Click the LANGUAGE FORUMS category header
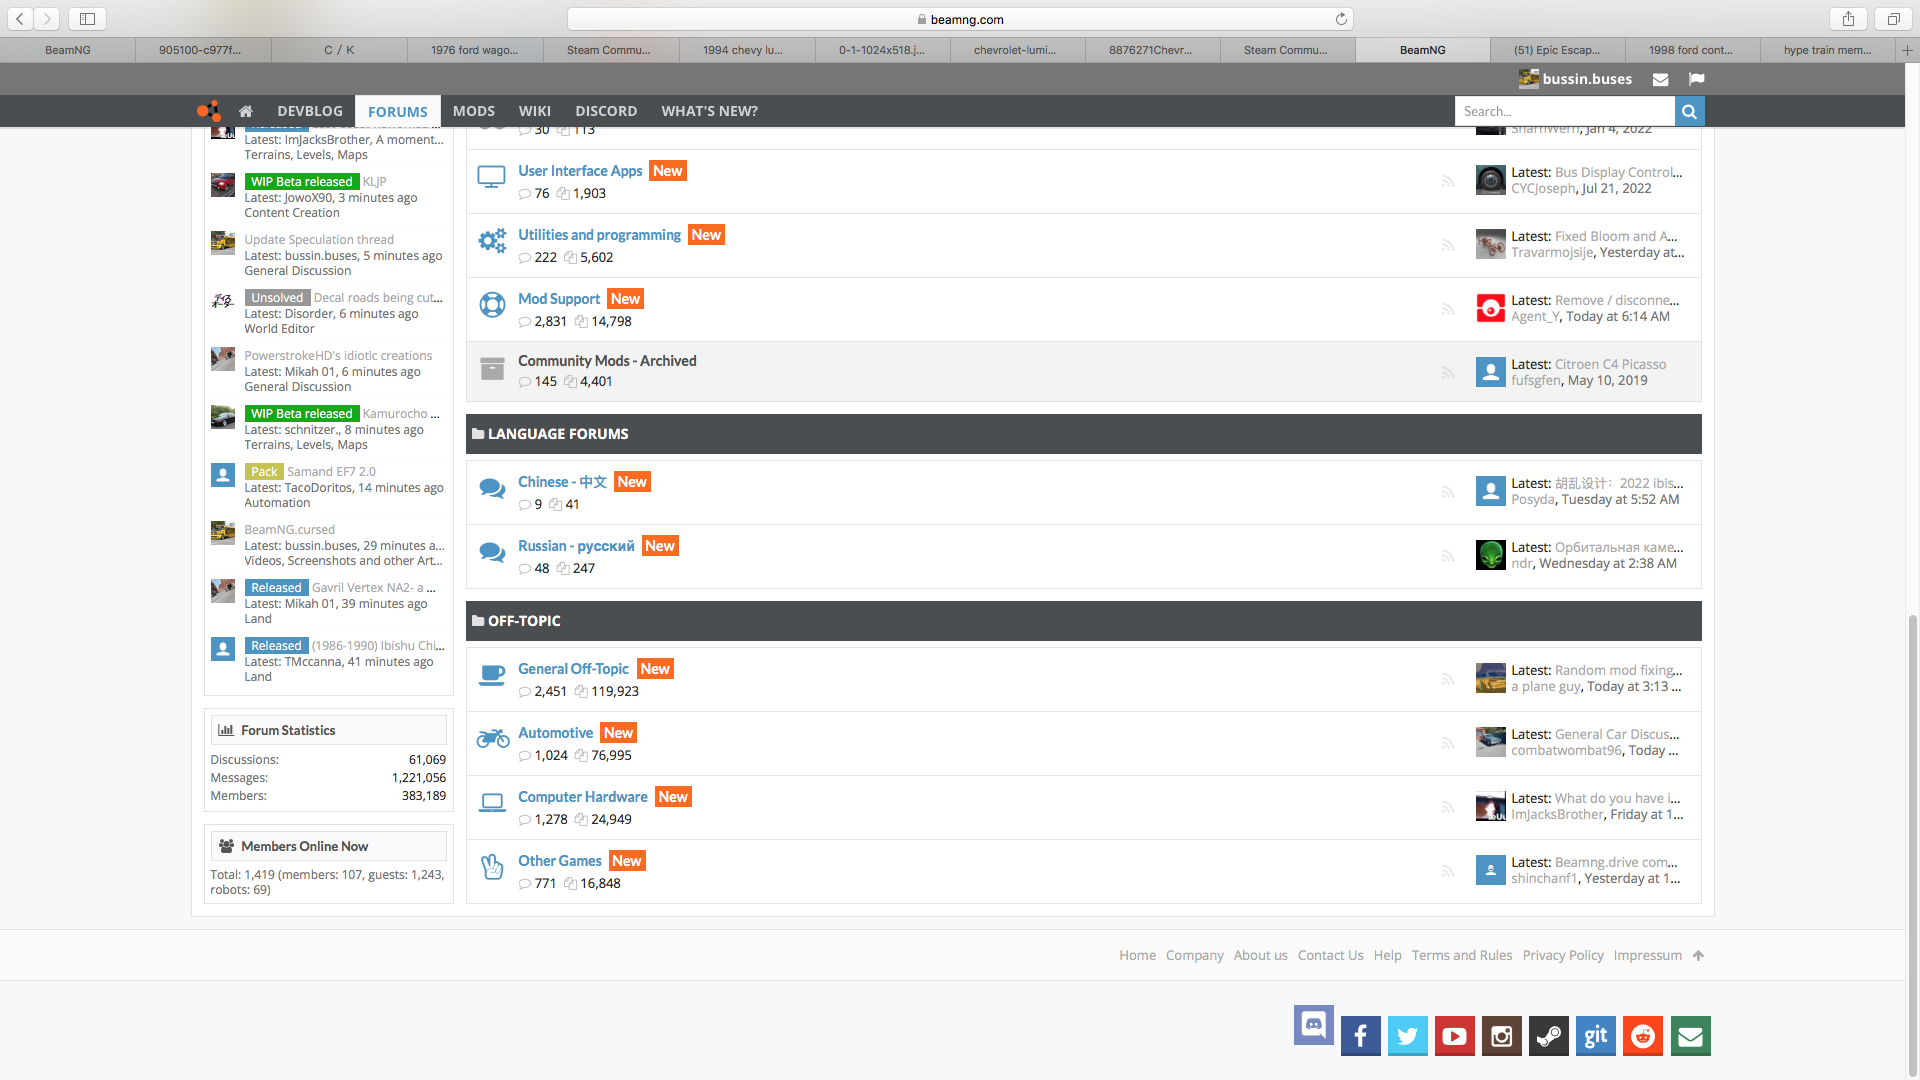Viewport: 1920px width, 1080px height. click(x=1084, y=434)
